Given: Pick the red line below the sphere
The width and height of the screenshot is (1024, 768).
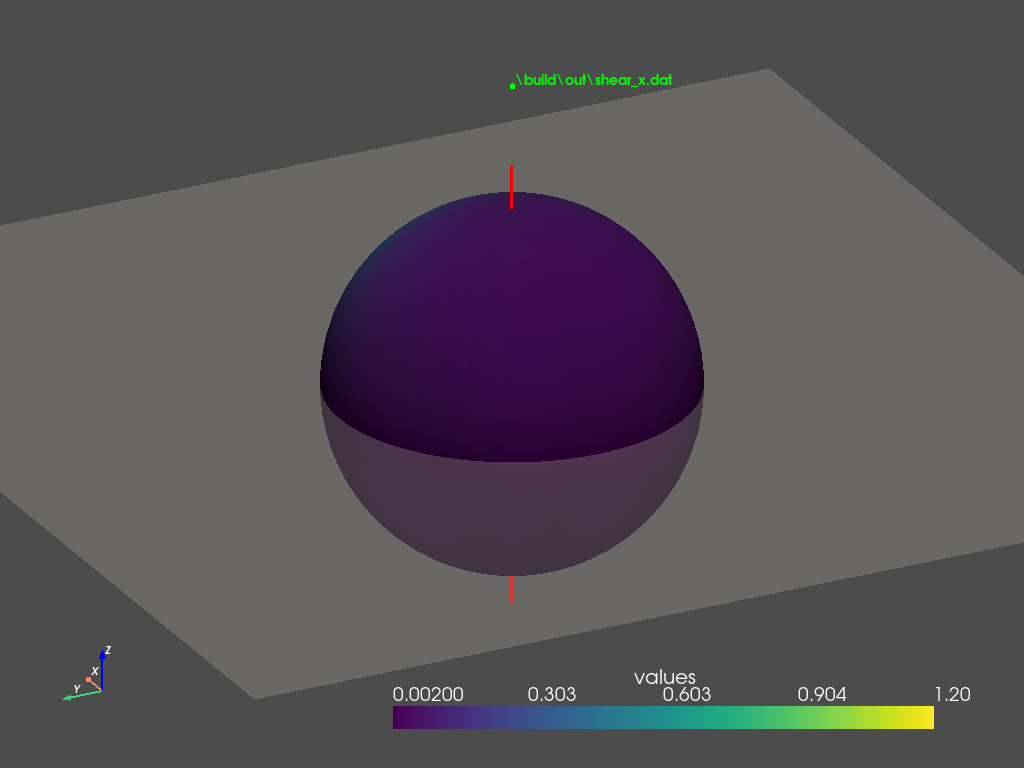Looking at the screenshot, I should pos(511,589).
